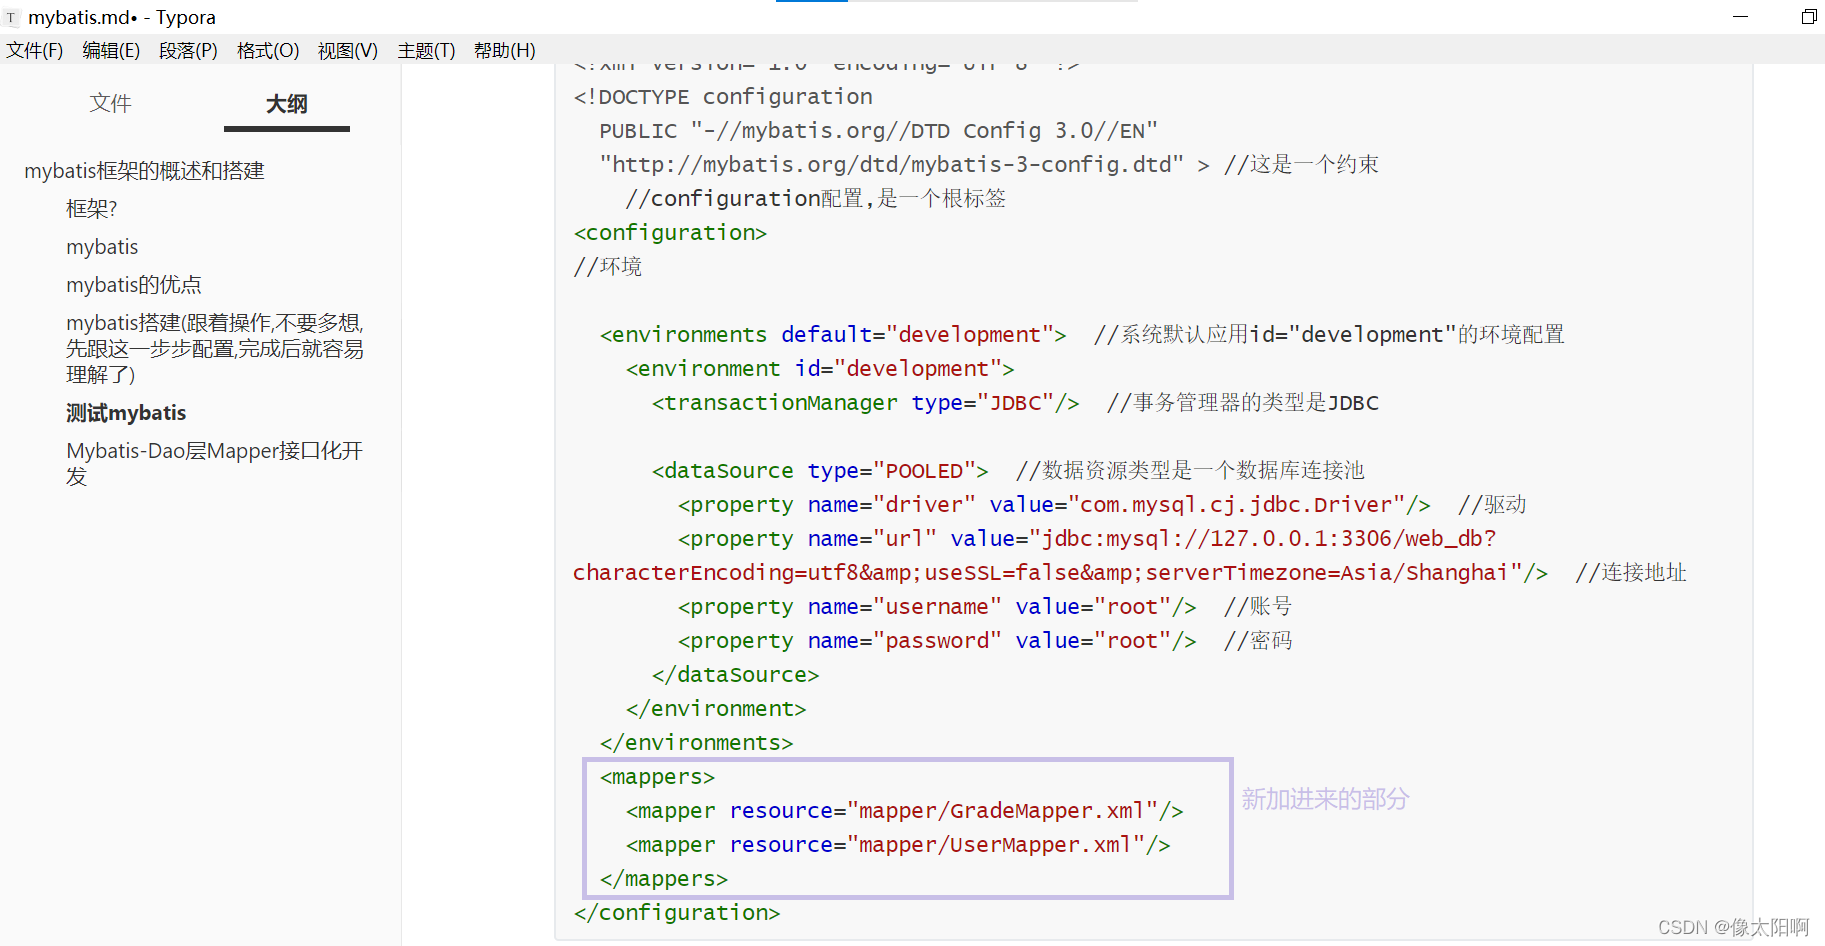Click the closing </mappers> tag
Image resolution: width=1825 pixels, height=946 pixels.
664,879
